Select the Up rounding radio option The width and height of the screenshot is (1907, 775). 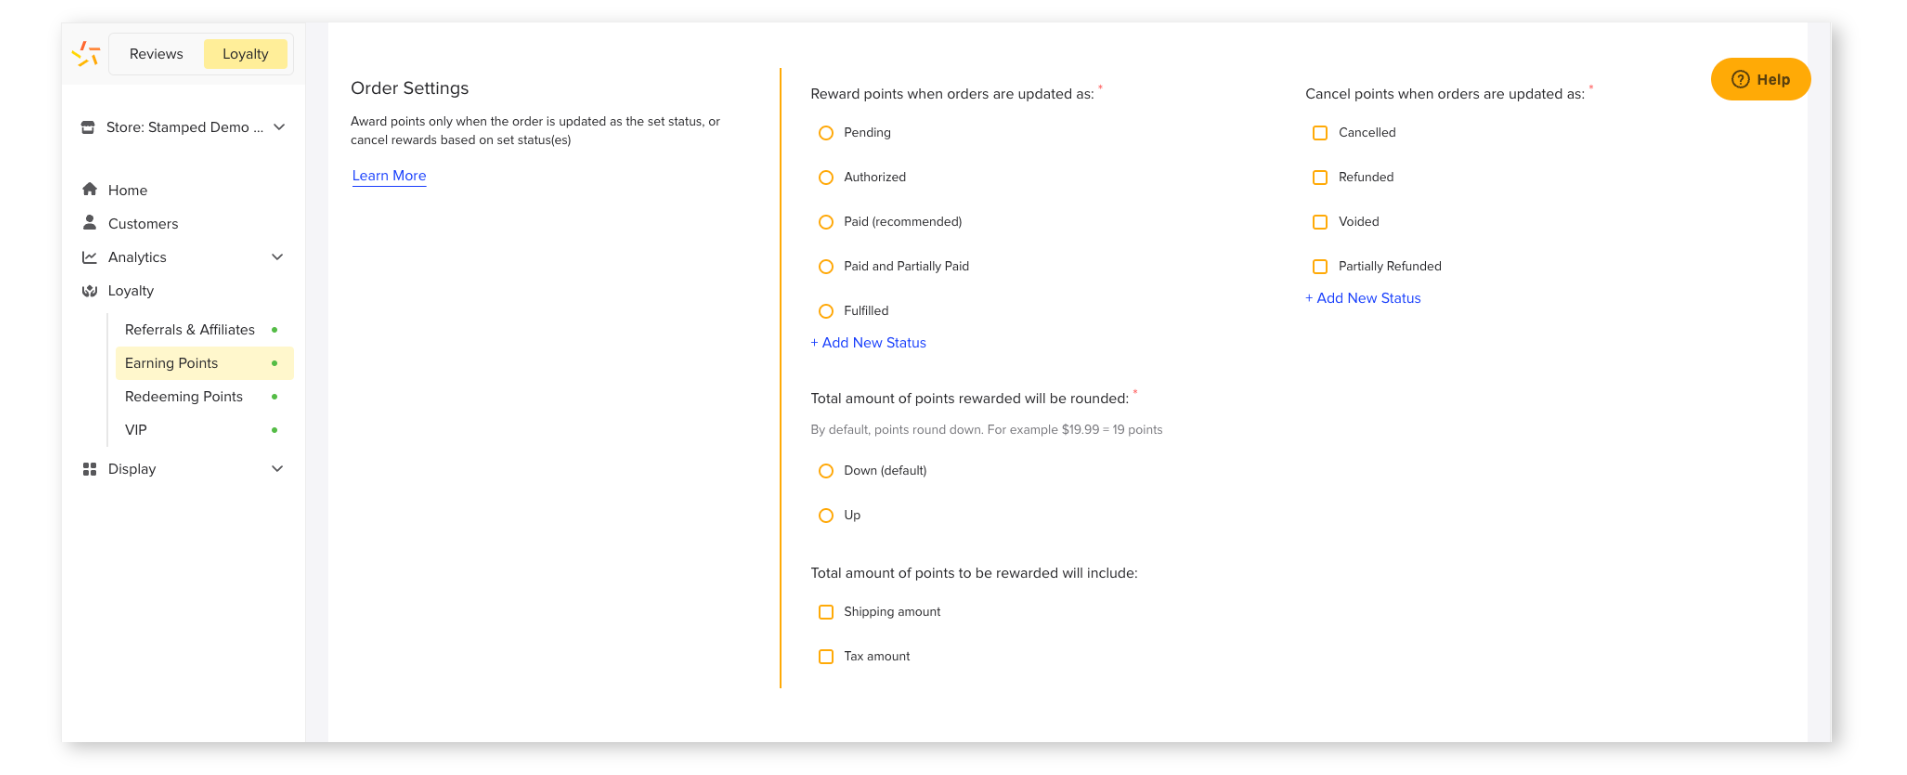click(826, 516)
